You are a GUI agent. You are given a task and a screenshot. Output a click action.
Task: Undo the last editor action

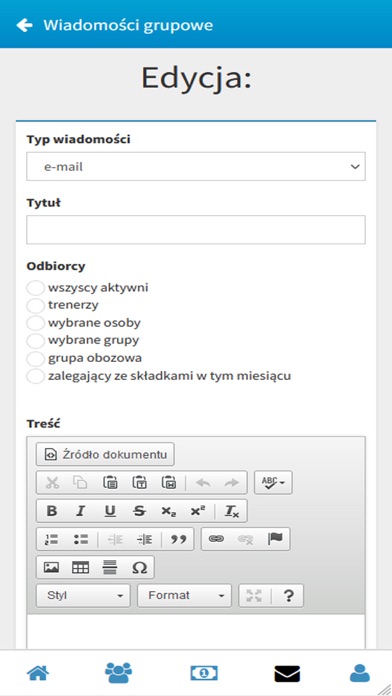(203, 482)
